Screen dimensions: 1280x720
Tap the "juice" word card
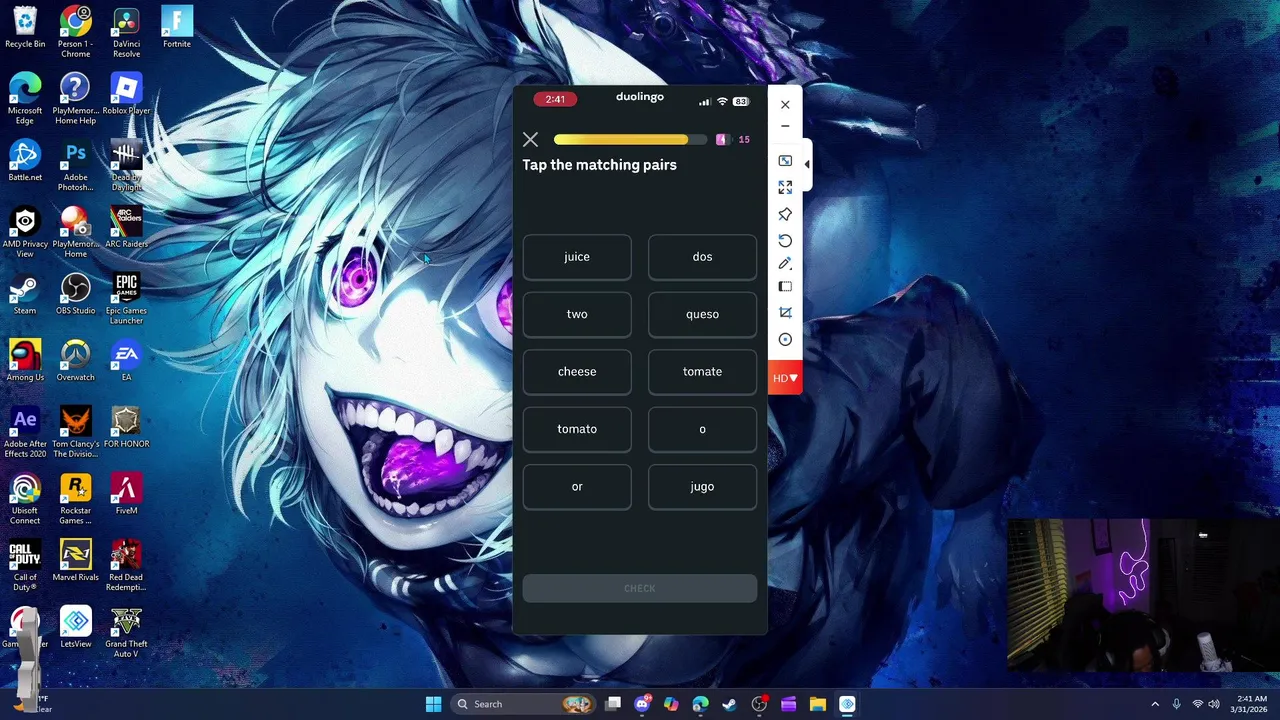[577, 257]
